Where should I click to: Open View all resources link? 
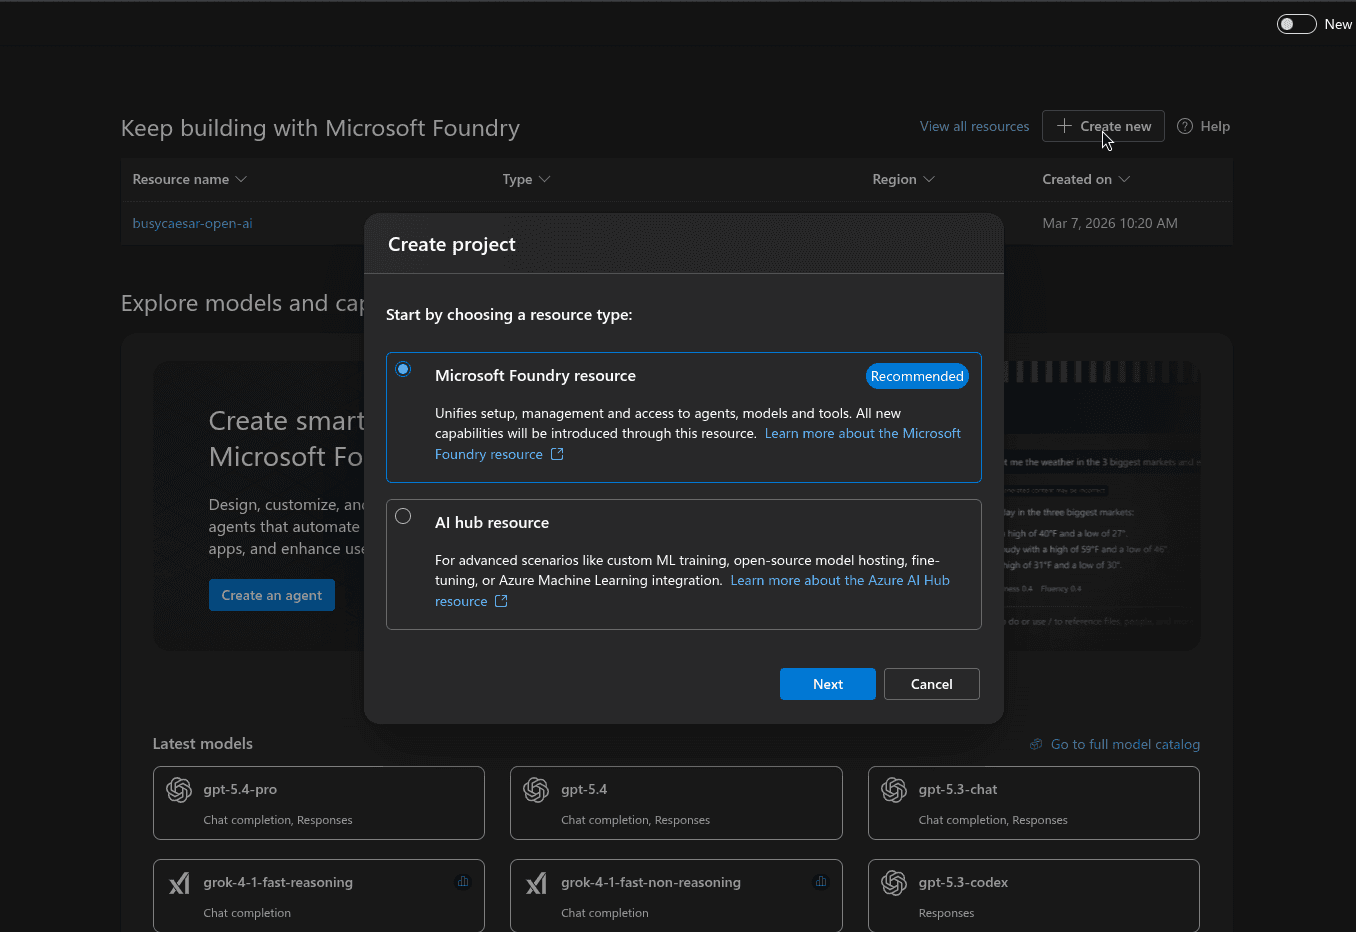coord(974,126)
